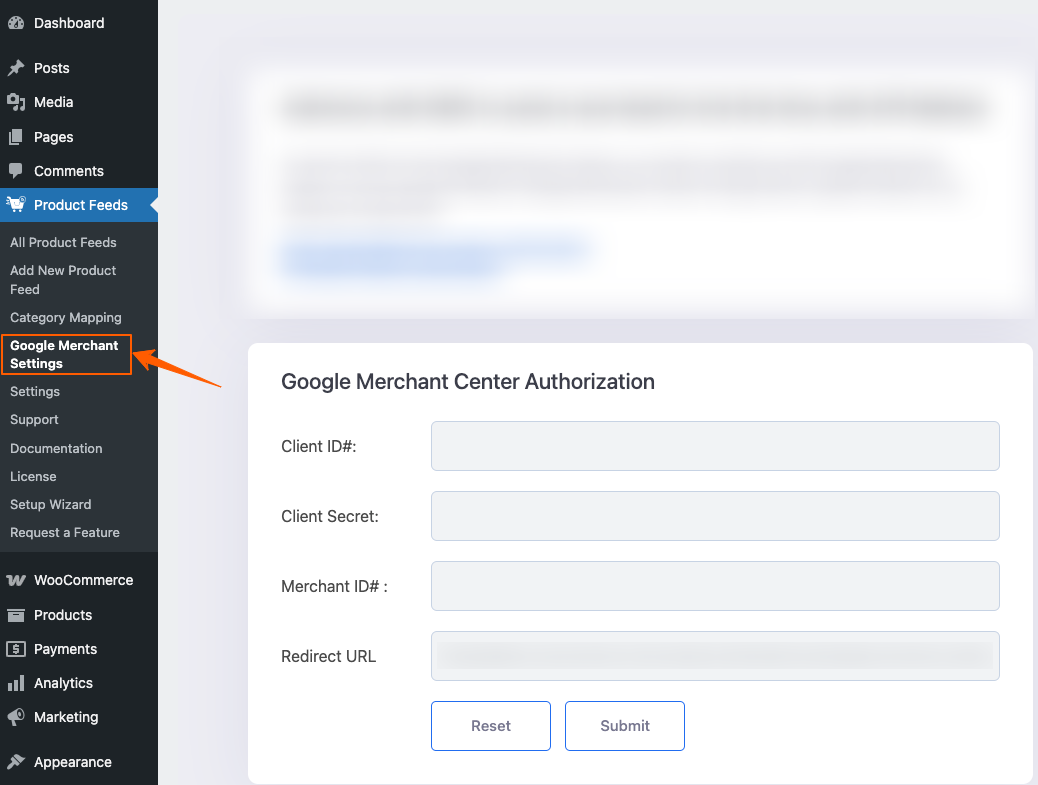Click the Client Secret label
This screenshot has width=1038, height=785.
[x=330, y=516]
